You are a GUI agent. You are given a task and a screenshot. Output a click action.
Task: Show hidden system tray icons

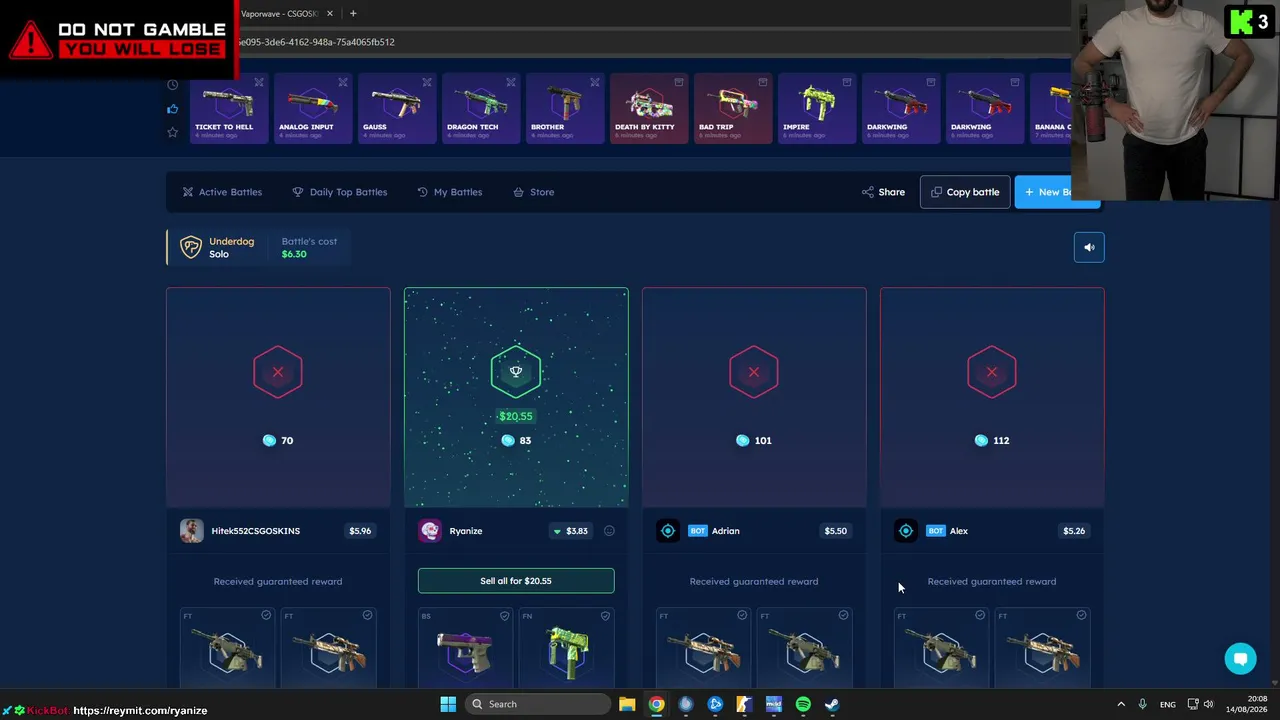pos(1121,704)
